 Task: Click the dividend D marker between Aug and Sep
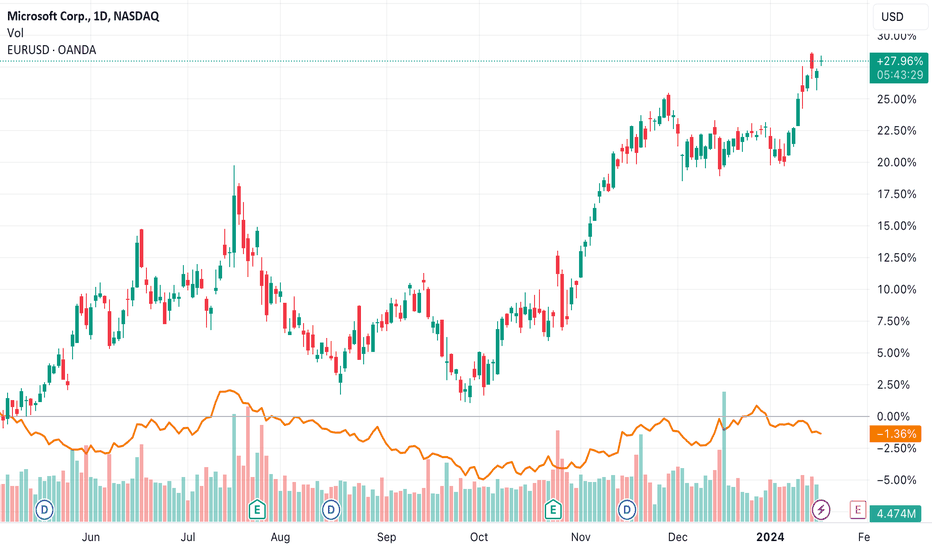pos(330,510)
